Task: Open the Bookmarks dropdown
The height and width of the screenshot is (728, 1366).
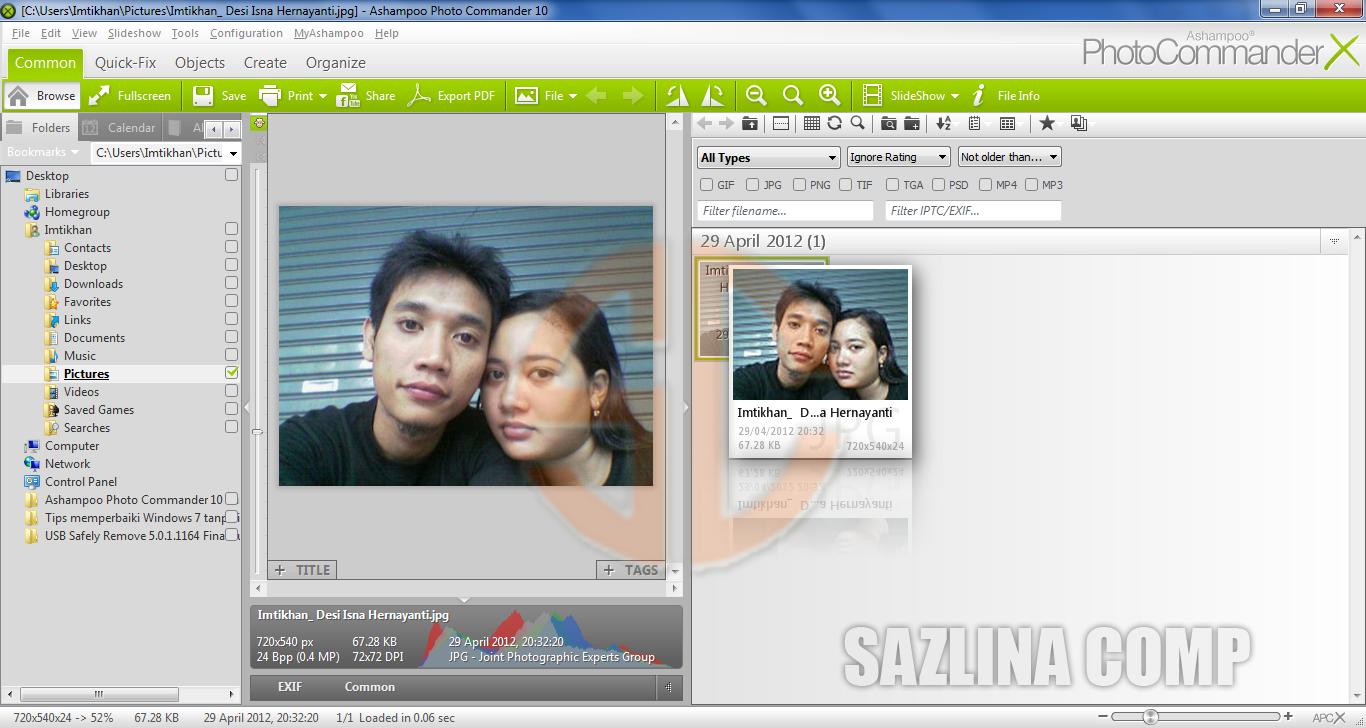Action: [x=43, y=152]
